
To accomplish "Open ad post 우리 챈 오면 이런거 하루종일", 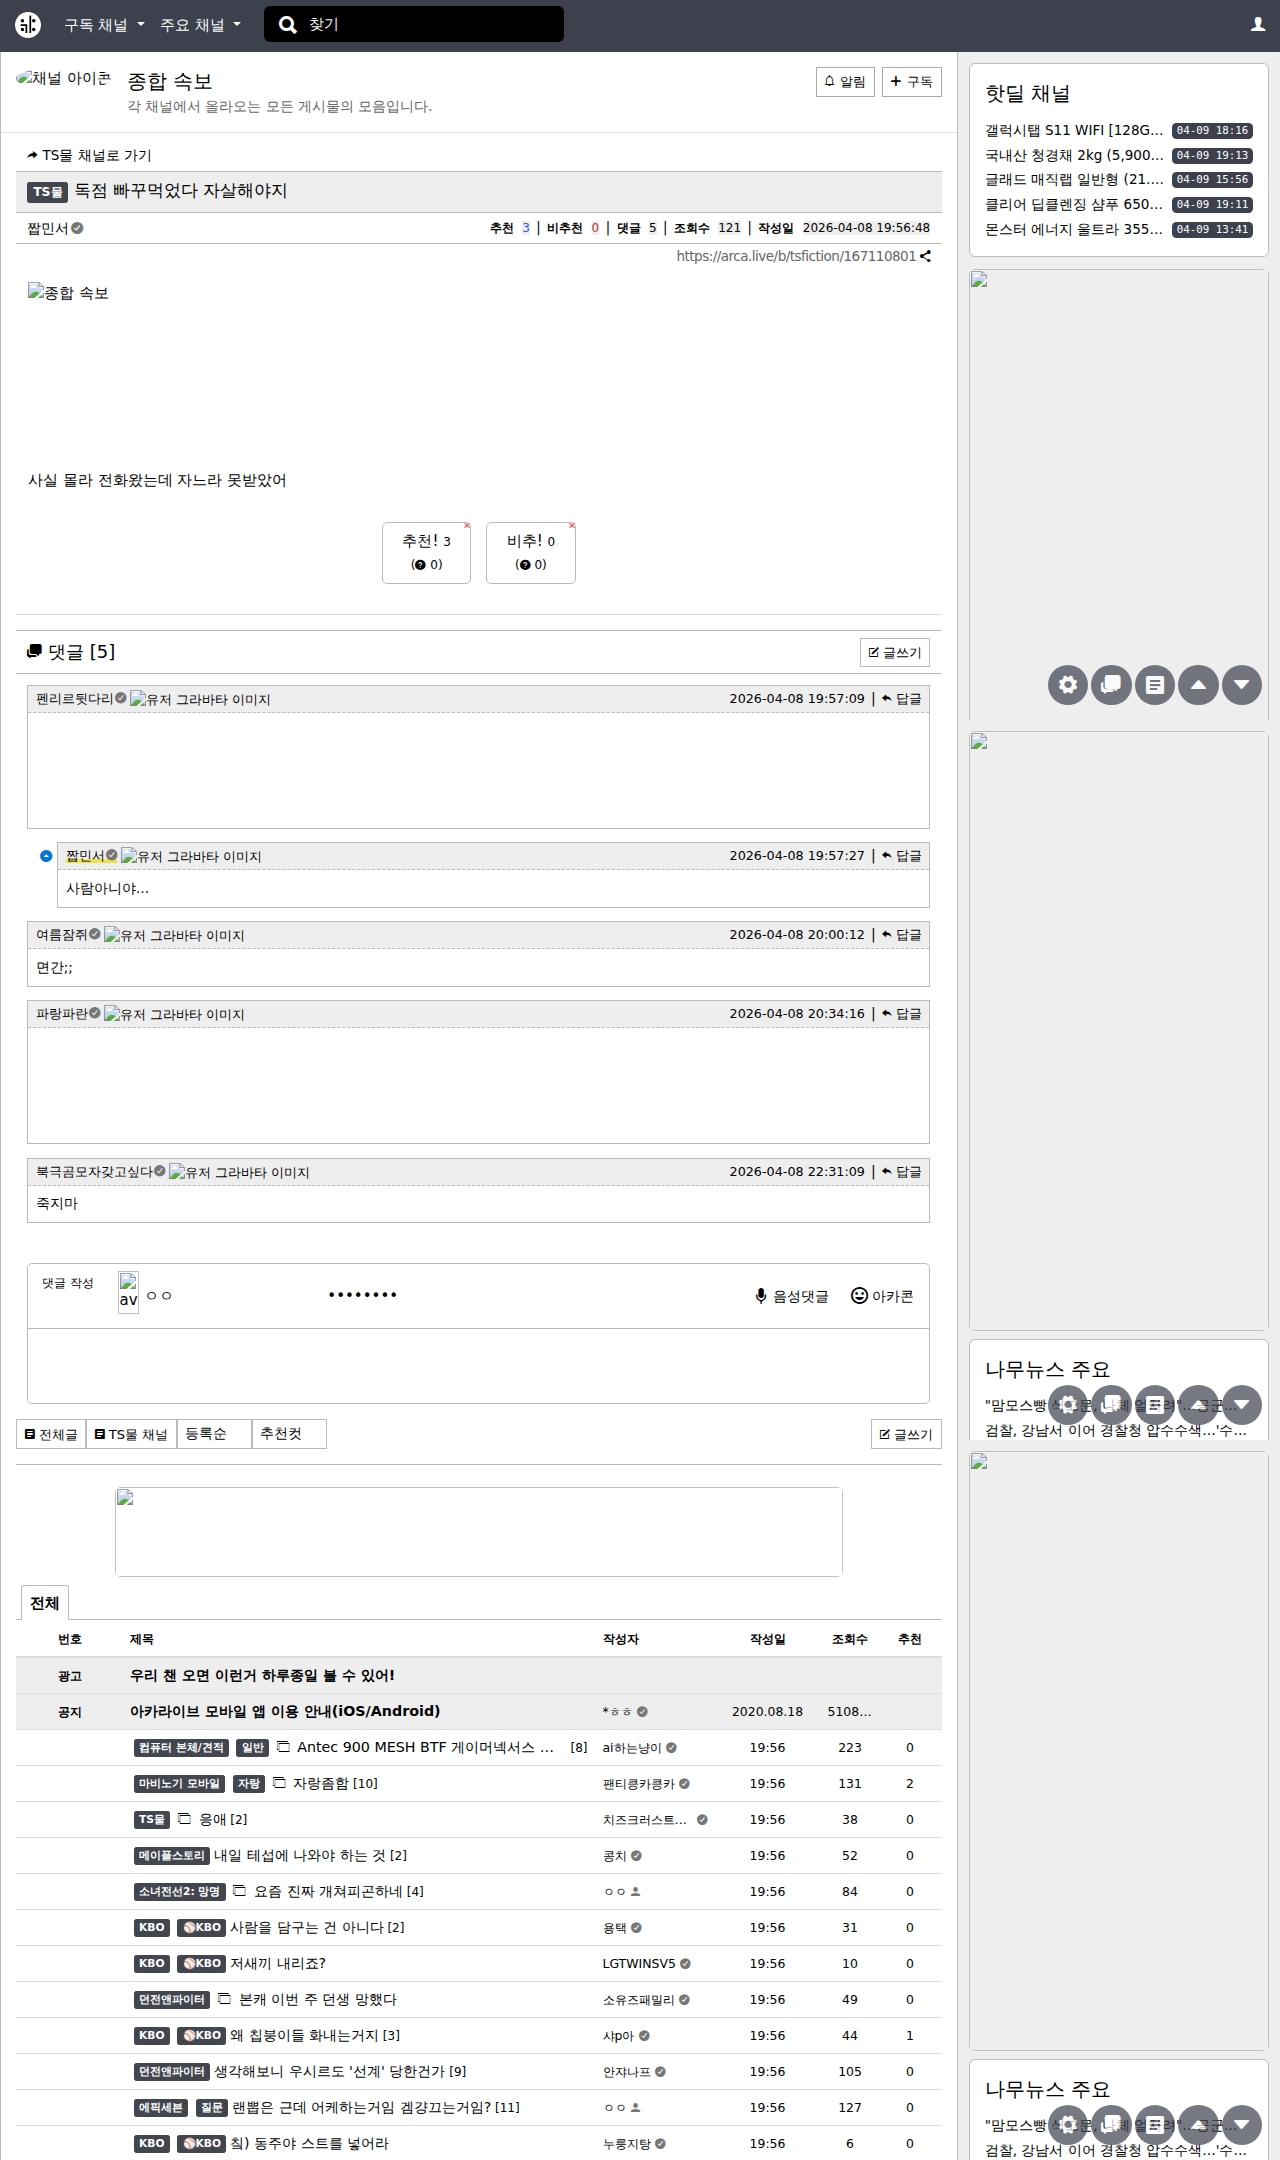I will tap(262, 1675).
